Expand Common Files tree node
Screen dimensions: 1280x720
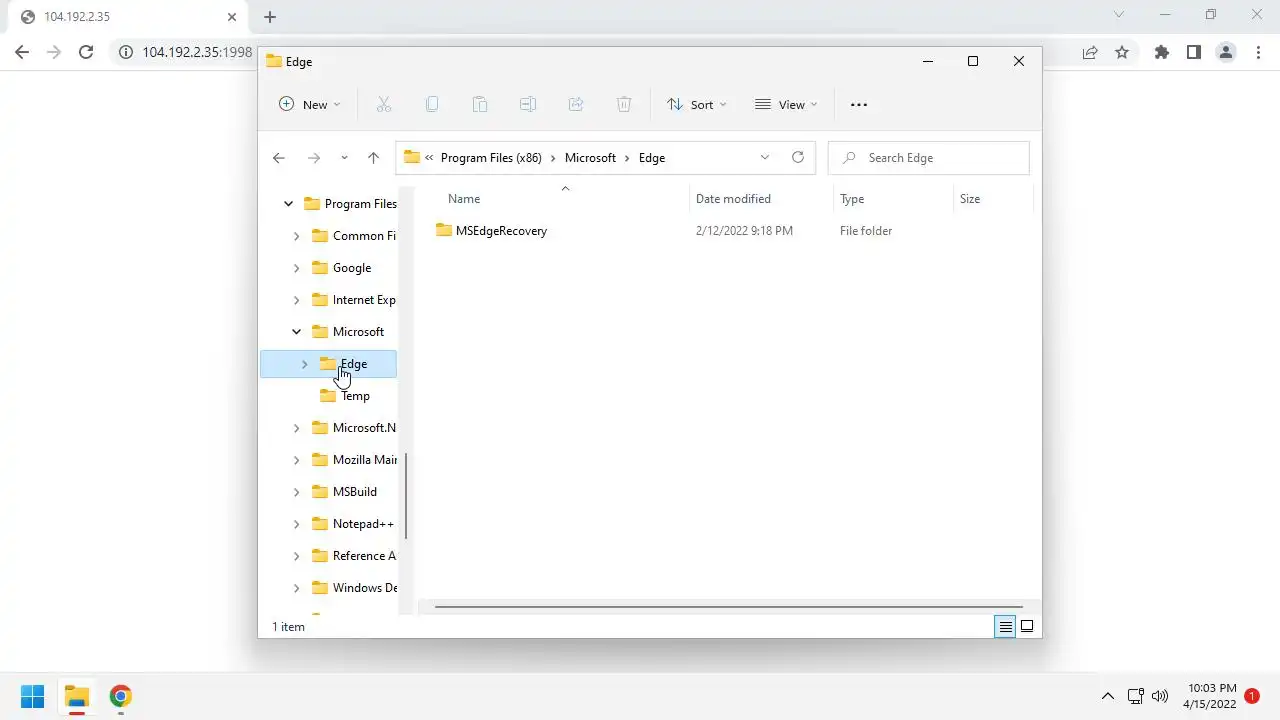pos(296,236)
